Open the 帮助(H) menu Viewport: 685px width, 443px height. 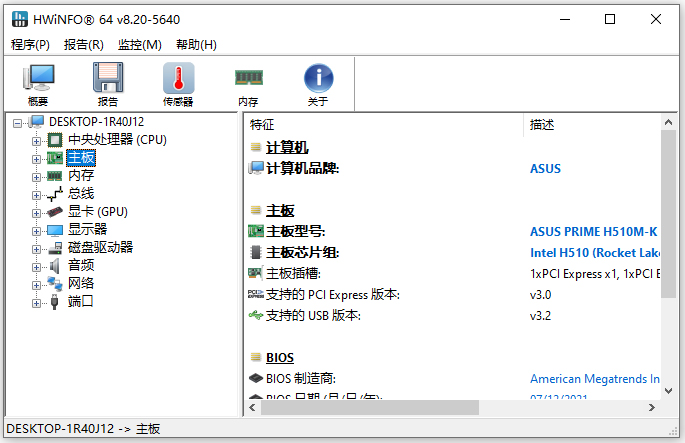[195, 44]
